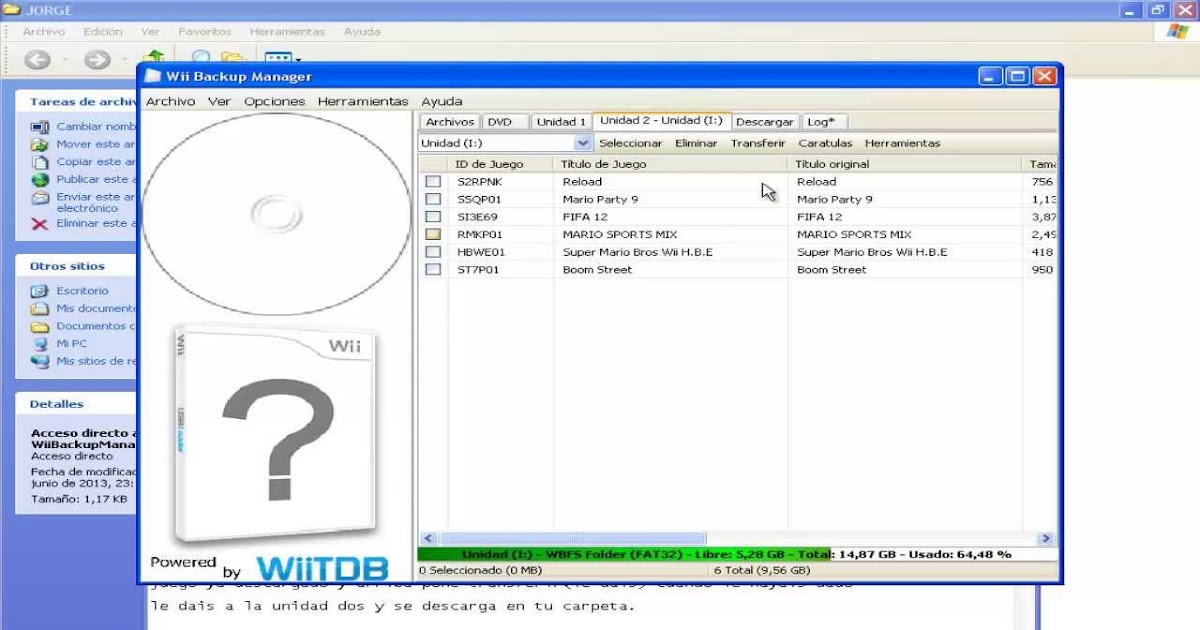Open Herramientas menu in Wii Backup Manager menubar
Image resolution: width=1200 pixels, height=630 pixels.
pyautogui.click(x=363, y=101)
